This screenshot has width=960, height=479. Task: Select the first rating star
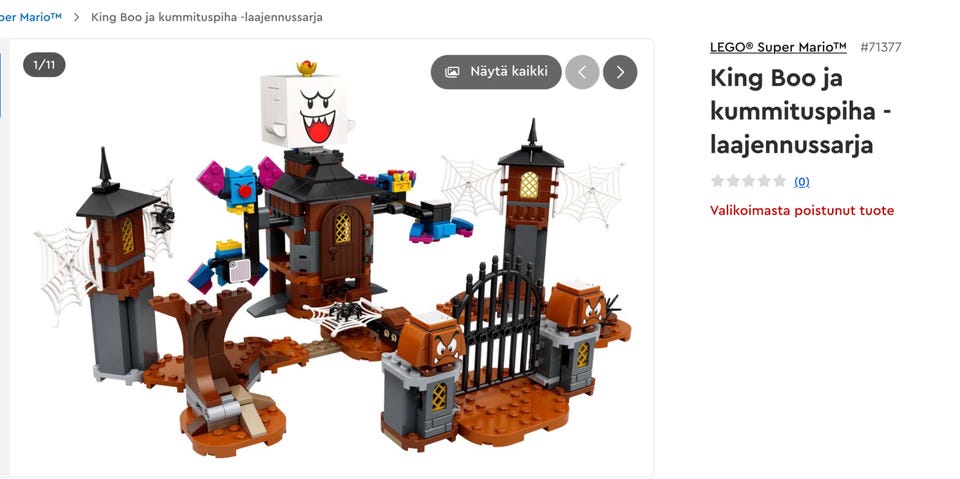717,181
